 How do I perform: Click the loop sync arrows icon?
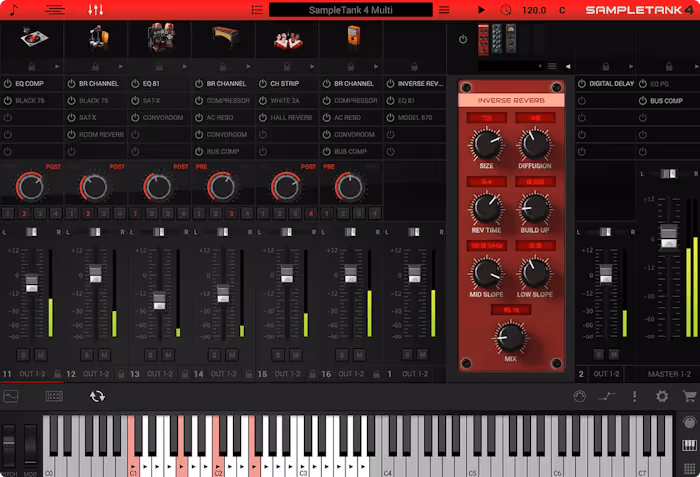97,396
